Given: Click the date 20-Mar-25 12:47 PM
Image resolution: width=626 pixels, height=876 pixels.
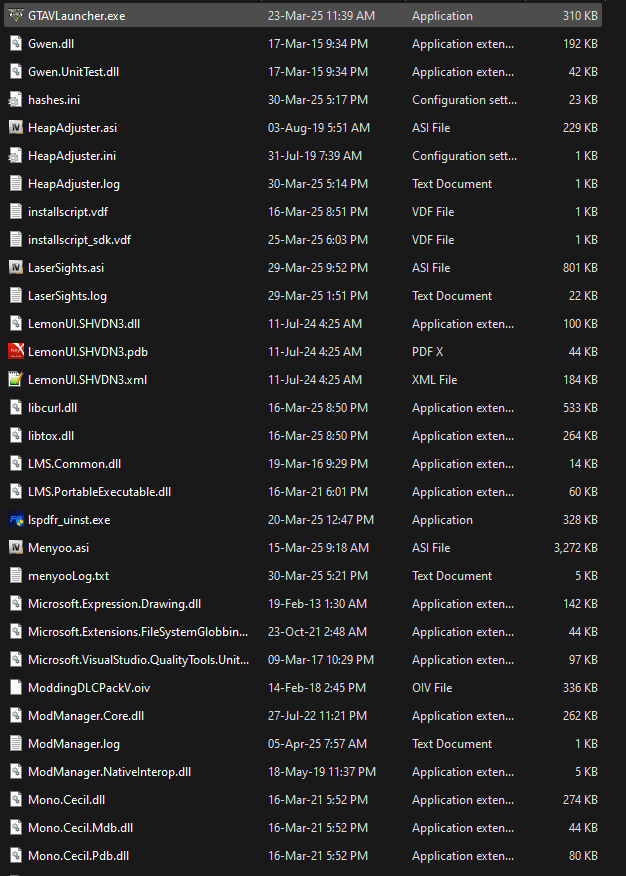Looking at the screenshot, I should click(321, 520).
